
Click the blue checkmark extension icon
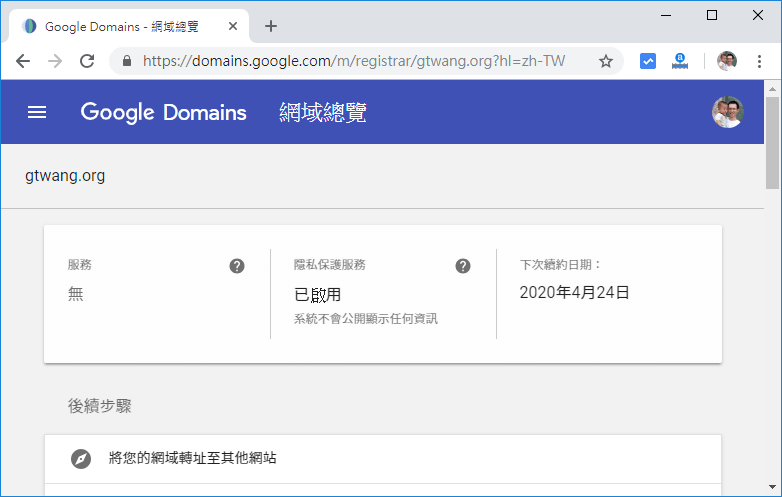(x=647, y=61)
